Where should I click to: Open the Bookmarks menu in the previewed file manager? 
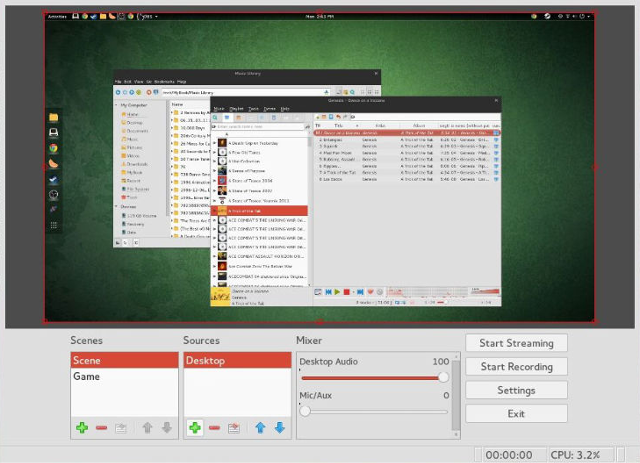pyautogui.click(x=164, y=82)
